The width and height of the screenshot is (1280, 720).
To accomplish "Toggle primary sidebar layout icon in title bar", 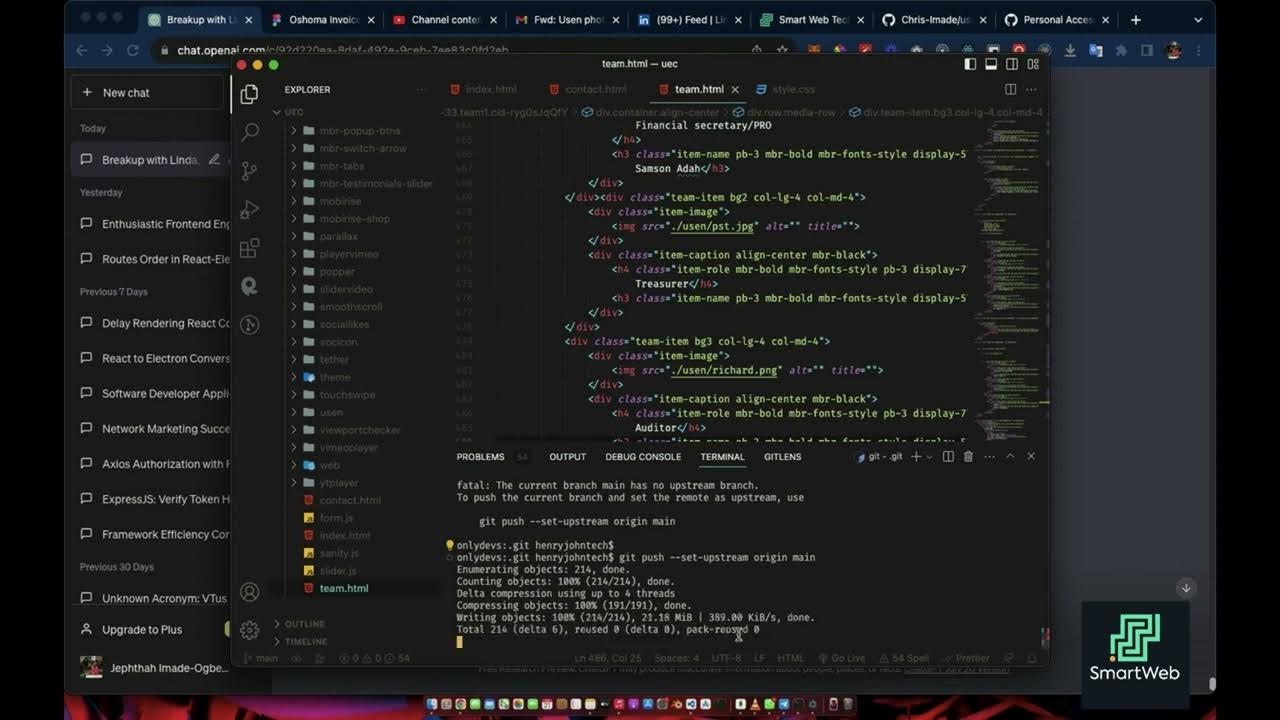I will (x=970, y=64).
